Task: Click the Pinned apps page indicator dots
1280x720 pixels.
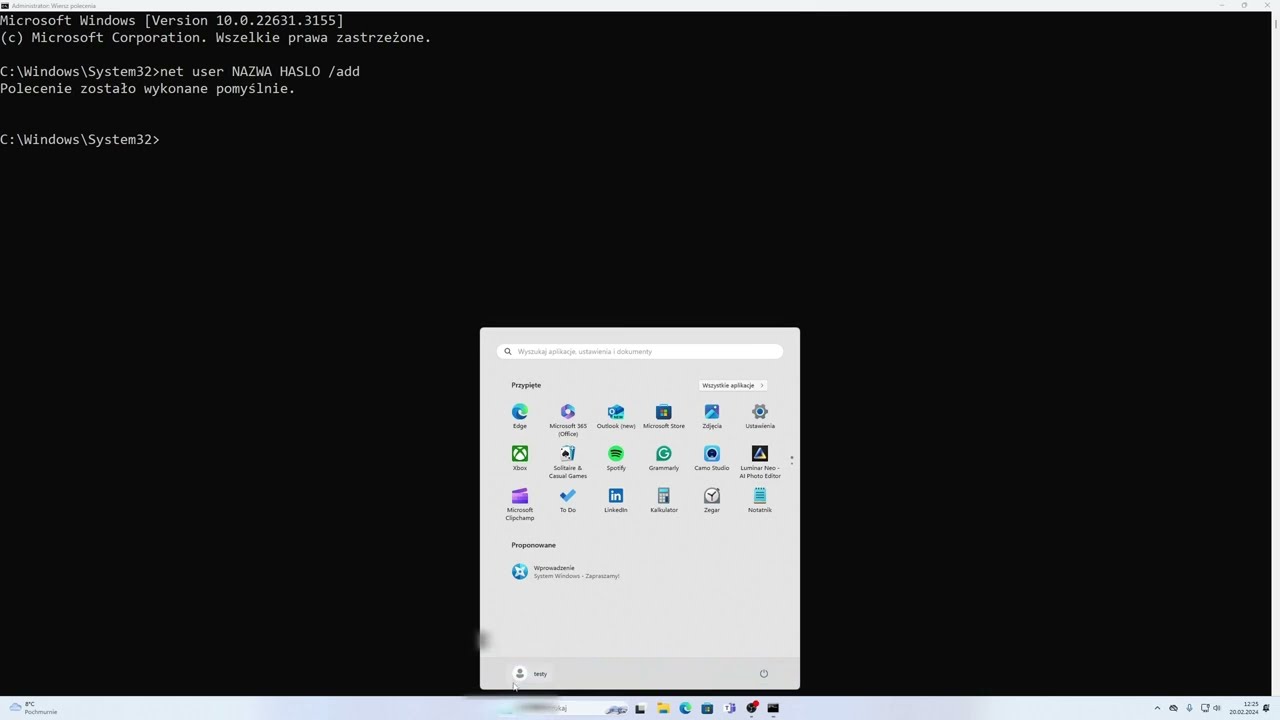Action: 791,460
